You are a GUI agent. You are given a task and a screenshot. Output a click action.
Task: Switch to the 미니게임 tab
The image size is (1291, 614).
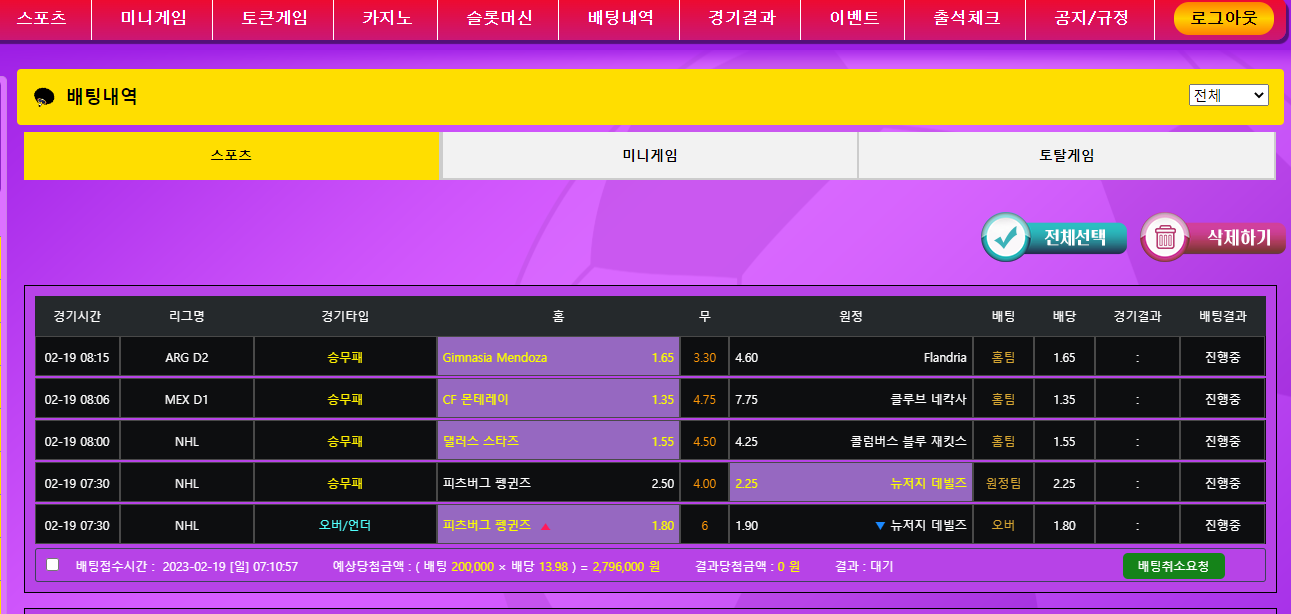point(649,156)
